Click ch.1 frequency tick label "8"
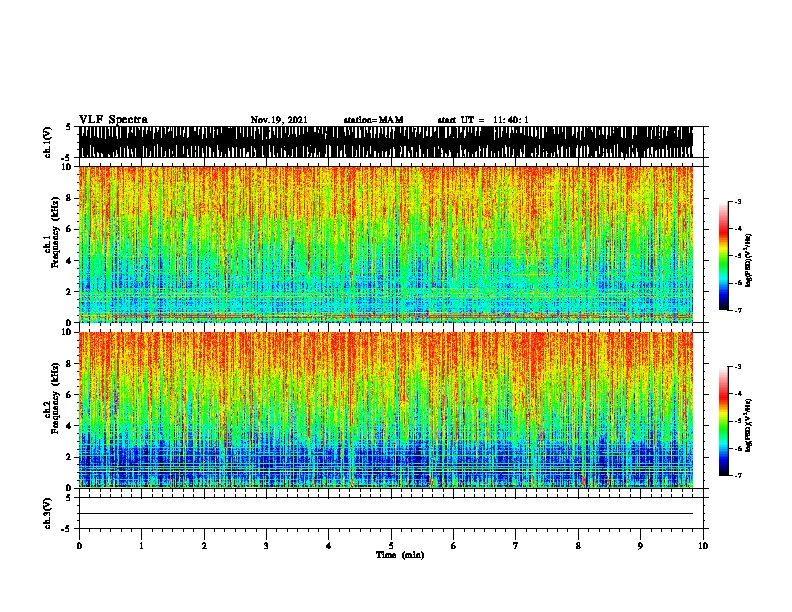Viewport: 792px width, 612px height. tap(69, 198)
